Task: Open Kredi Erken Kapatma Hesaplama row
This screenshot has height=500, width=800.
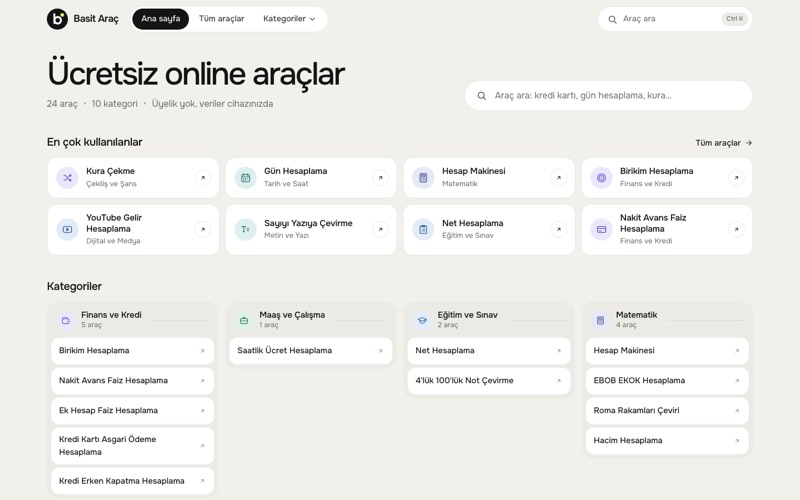Action: (x=133, y=481)
